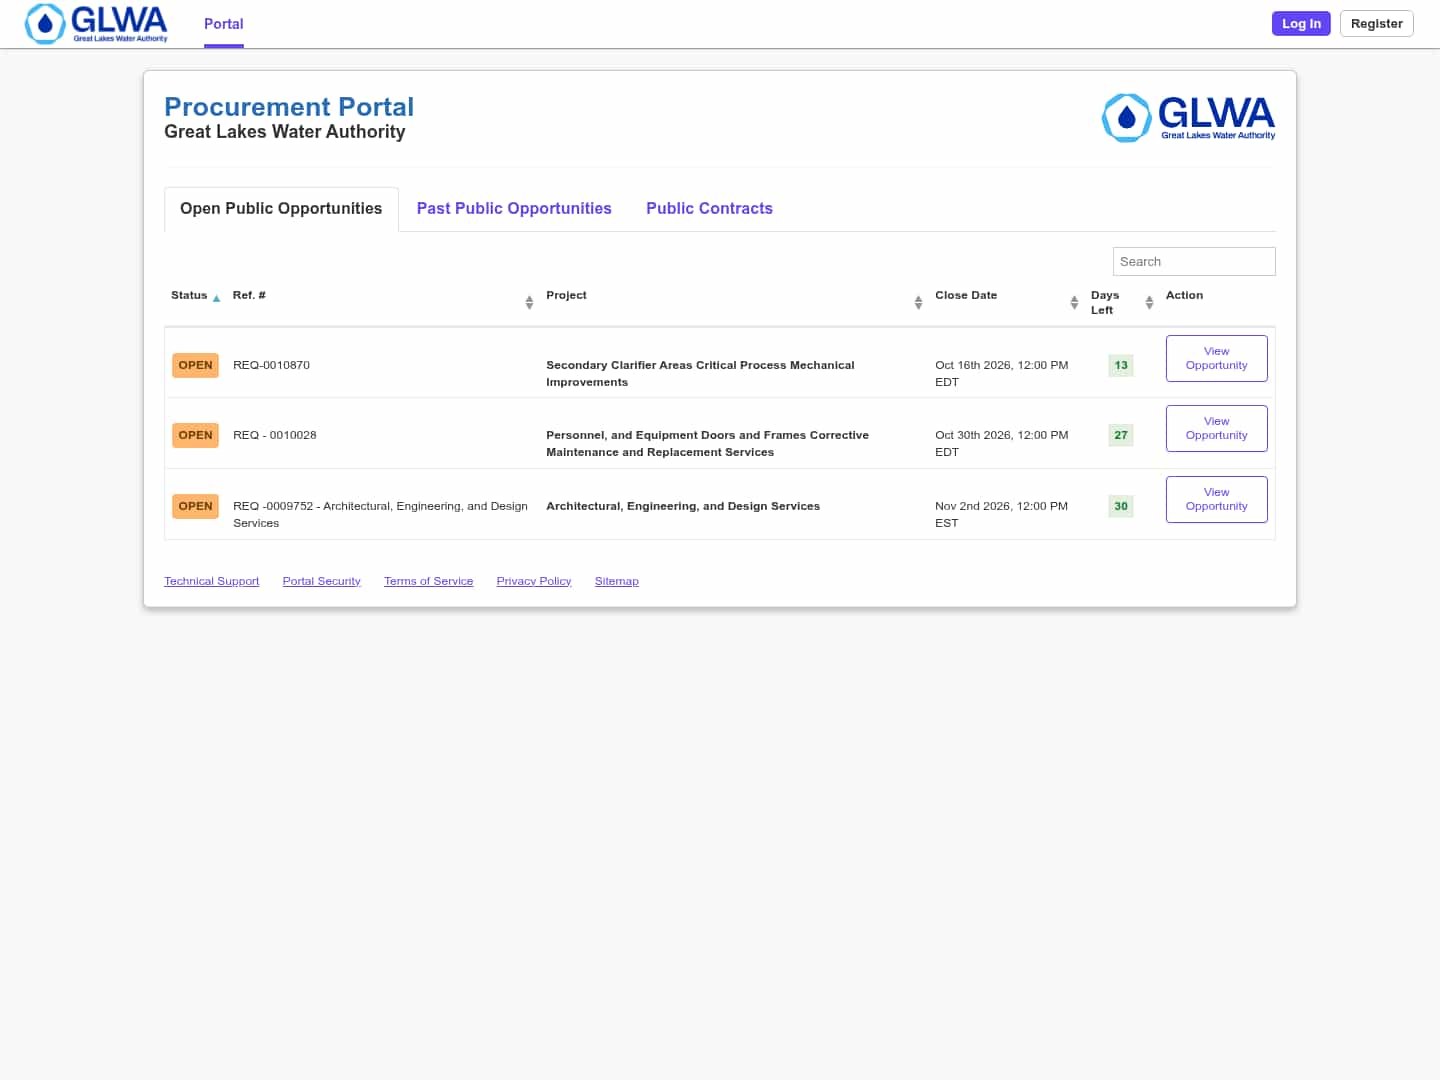The height and width of the screenshot is (1080, 1440).
Task: Click the Log In button
Action: [1301, 23]
